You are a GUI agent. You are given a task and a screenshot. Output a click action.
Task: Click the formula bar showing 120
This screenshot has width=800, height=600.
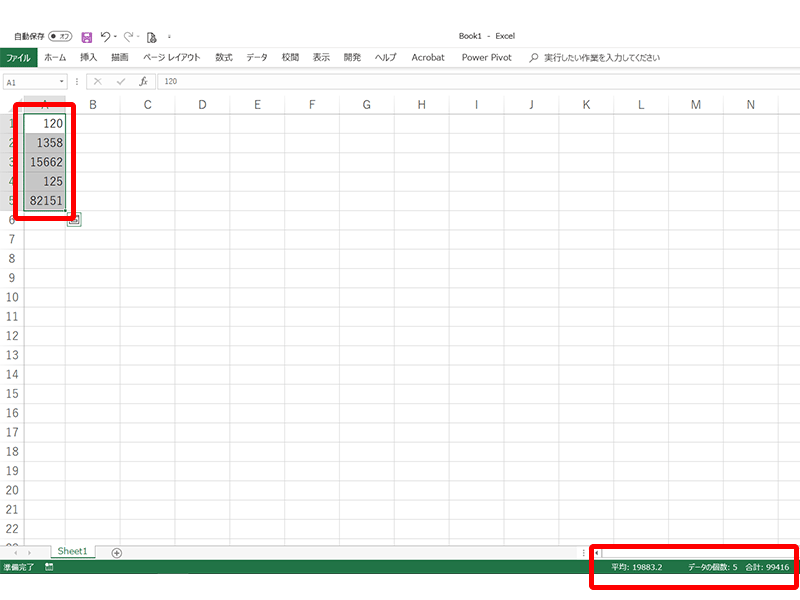pyautogui.click(x=400, y=82)
